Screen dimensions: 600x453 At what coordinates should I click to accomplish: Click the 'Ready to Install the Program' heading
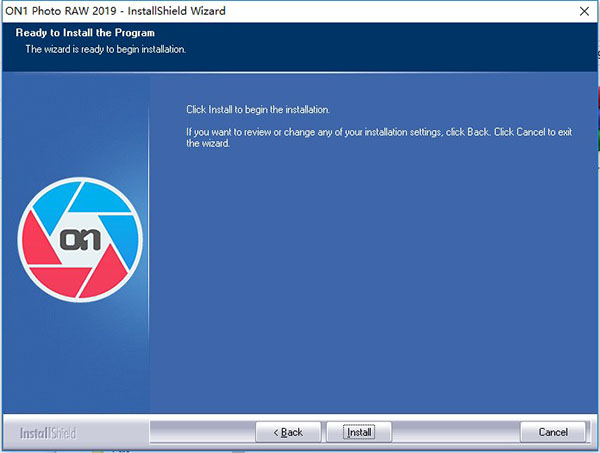85,33
